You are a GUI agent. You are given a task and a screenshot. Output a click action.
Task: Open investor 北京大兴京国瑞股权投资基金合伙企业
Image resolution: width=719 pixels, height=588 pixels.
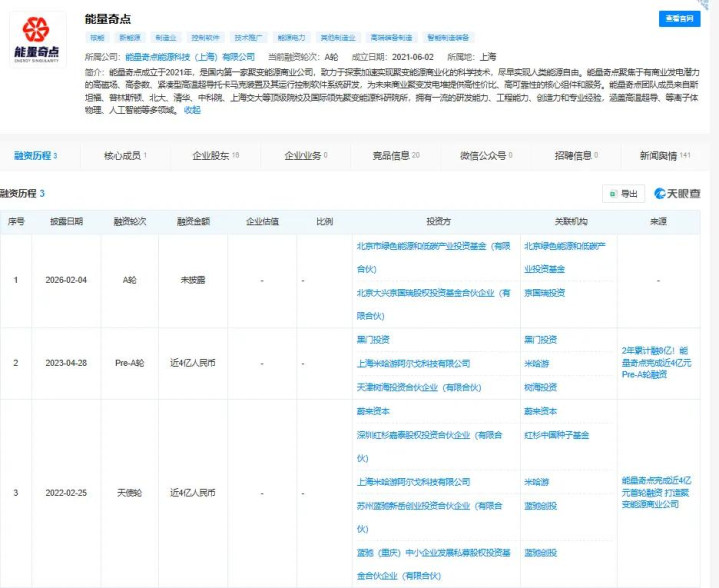tap(433, 305)
